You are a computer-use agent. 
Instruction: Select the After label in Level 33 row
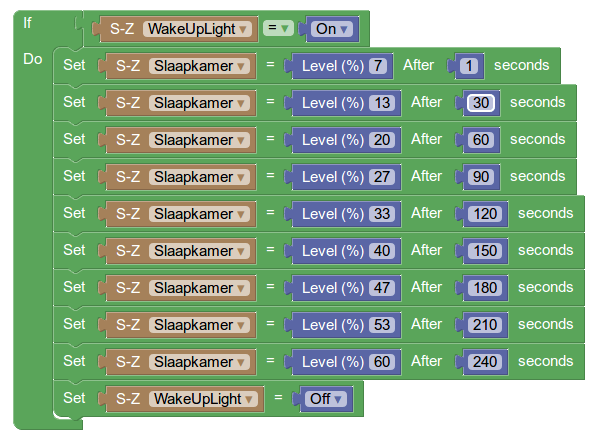click(x=426, y=213)
